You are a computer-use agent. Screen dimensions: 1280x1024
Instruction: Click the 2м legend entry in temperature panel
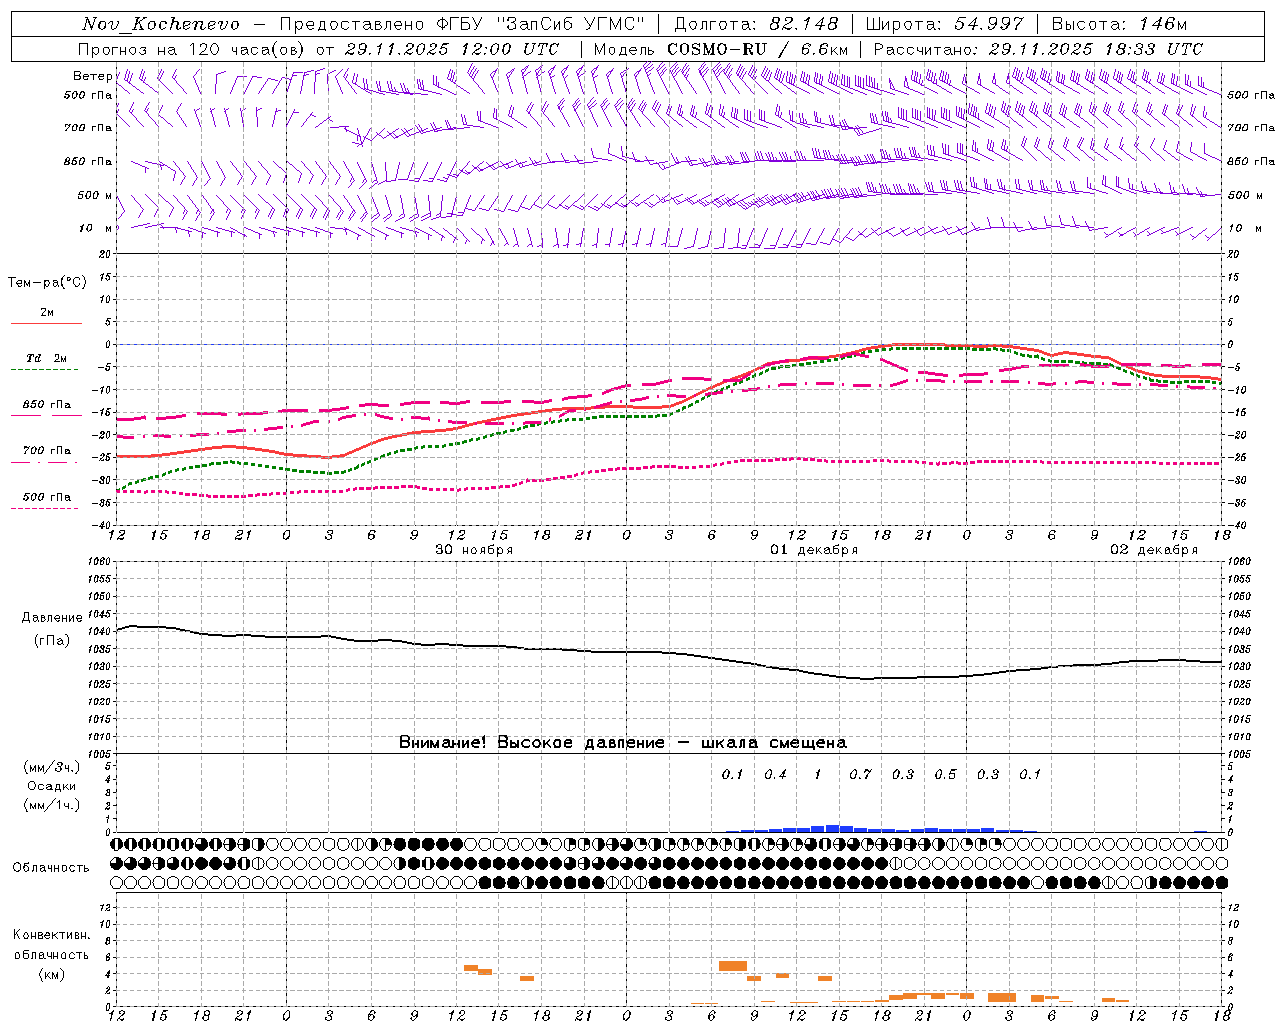click(x=47, y=312)
